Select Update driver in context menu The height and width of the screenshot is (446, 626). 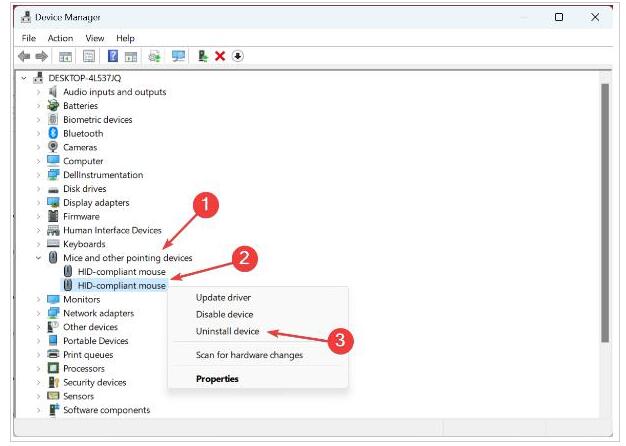(223, 297)
